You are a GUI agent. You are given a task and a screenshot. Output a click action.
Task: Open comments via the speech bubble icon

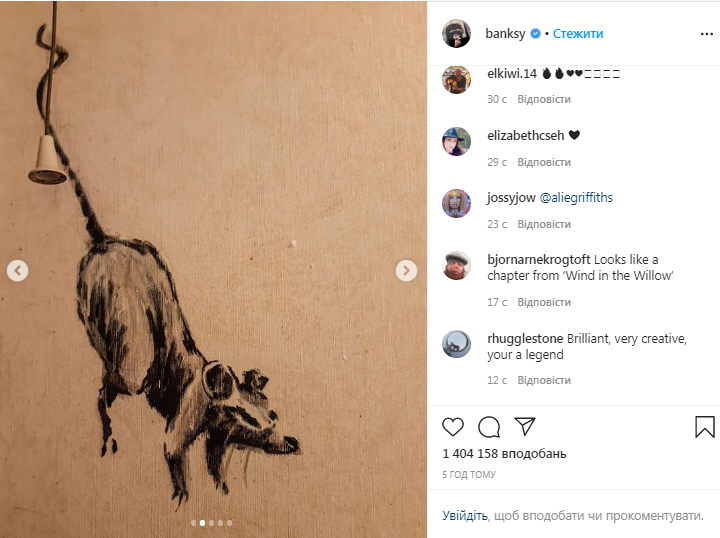point(489,427)
